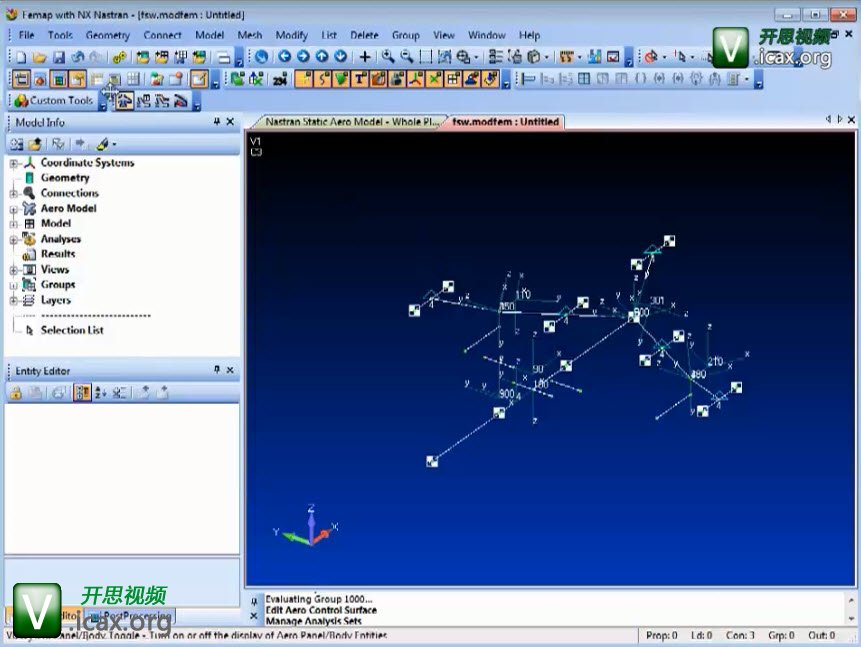
Task: Expand the Aero Model tree node
Action: pyautogui.click(x=14, y=209)
